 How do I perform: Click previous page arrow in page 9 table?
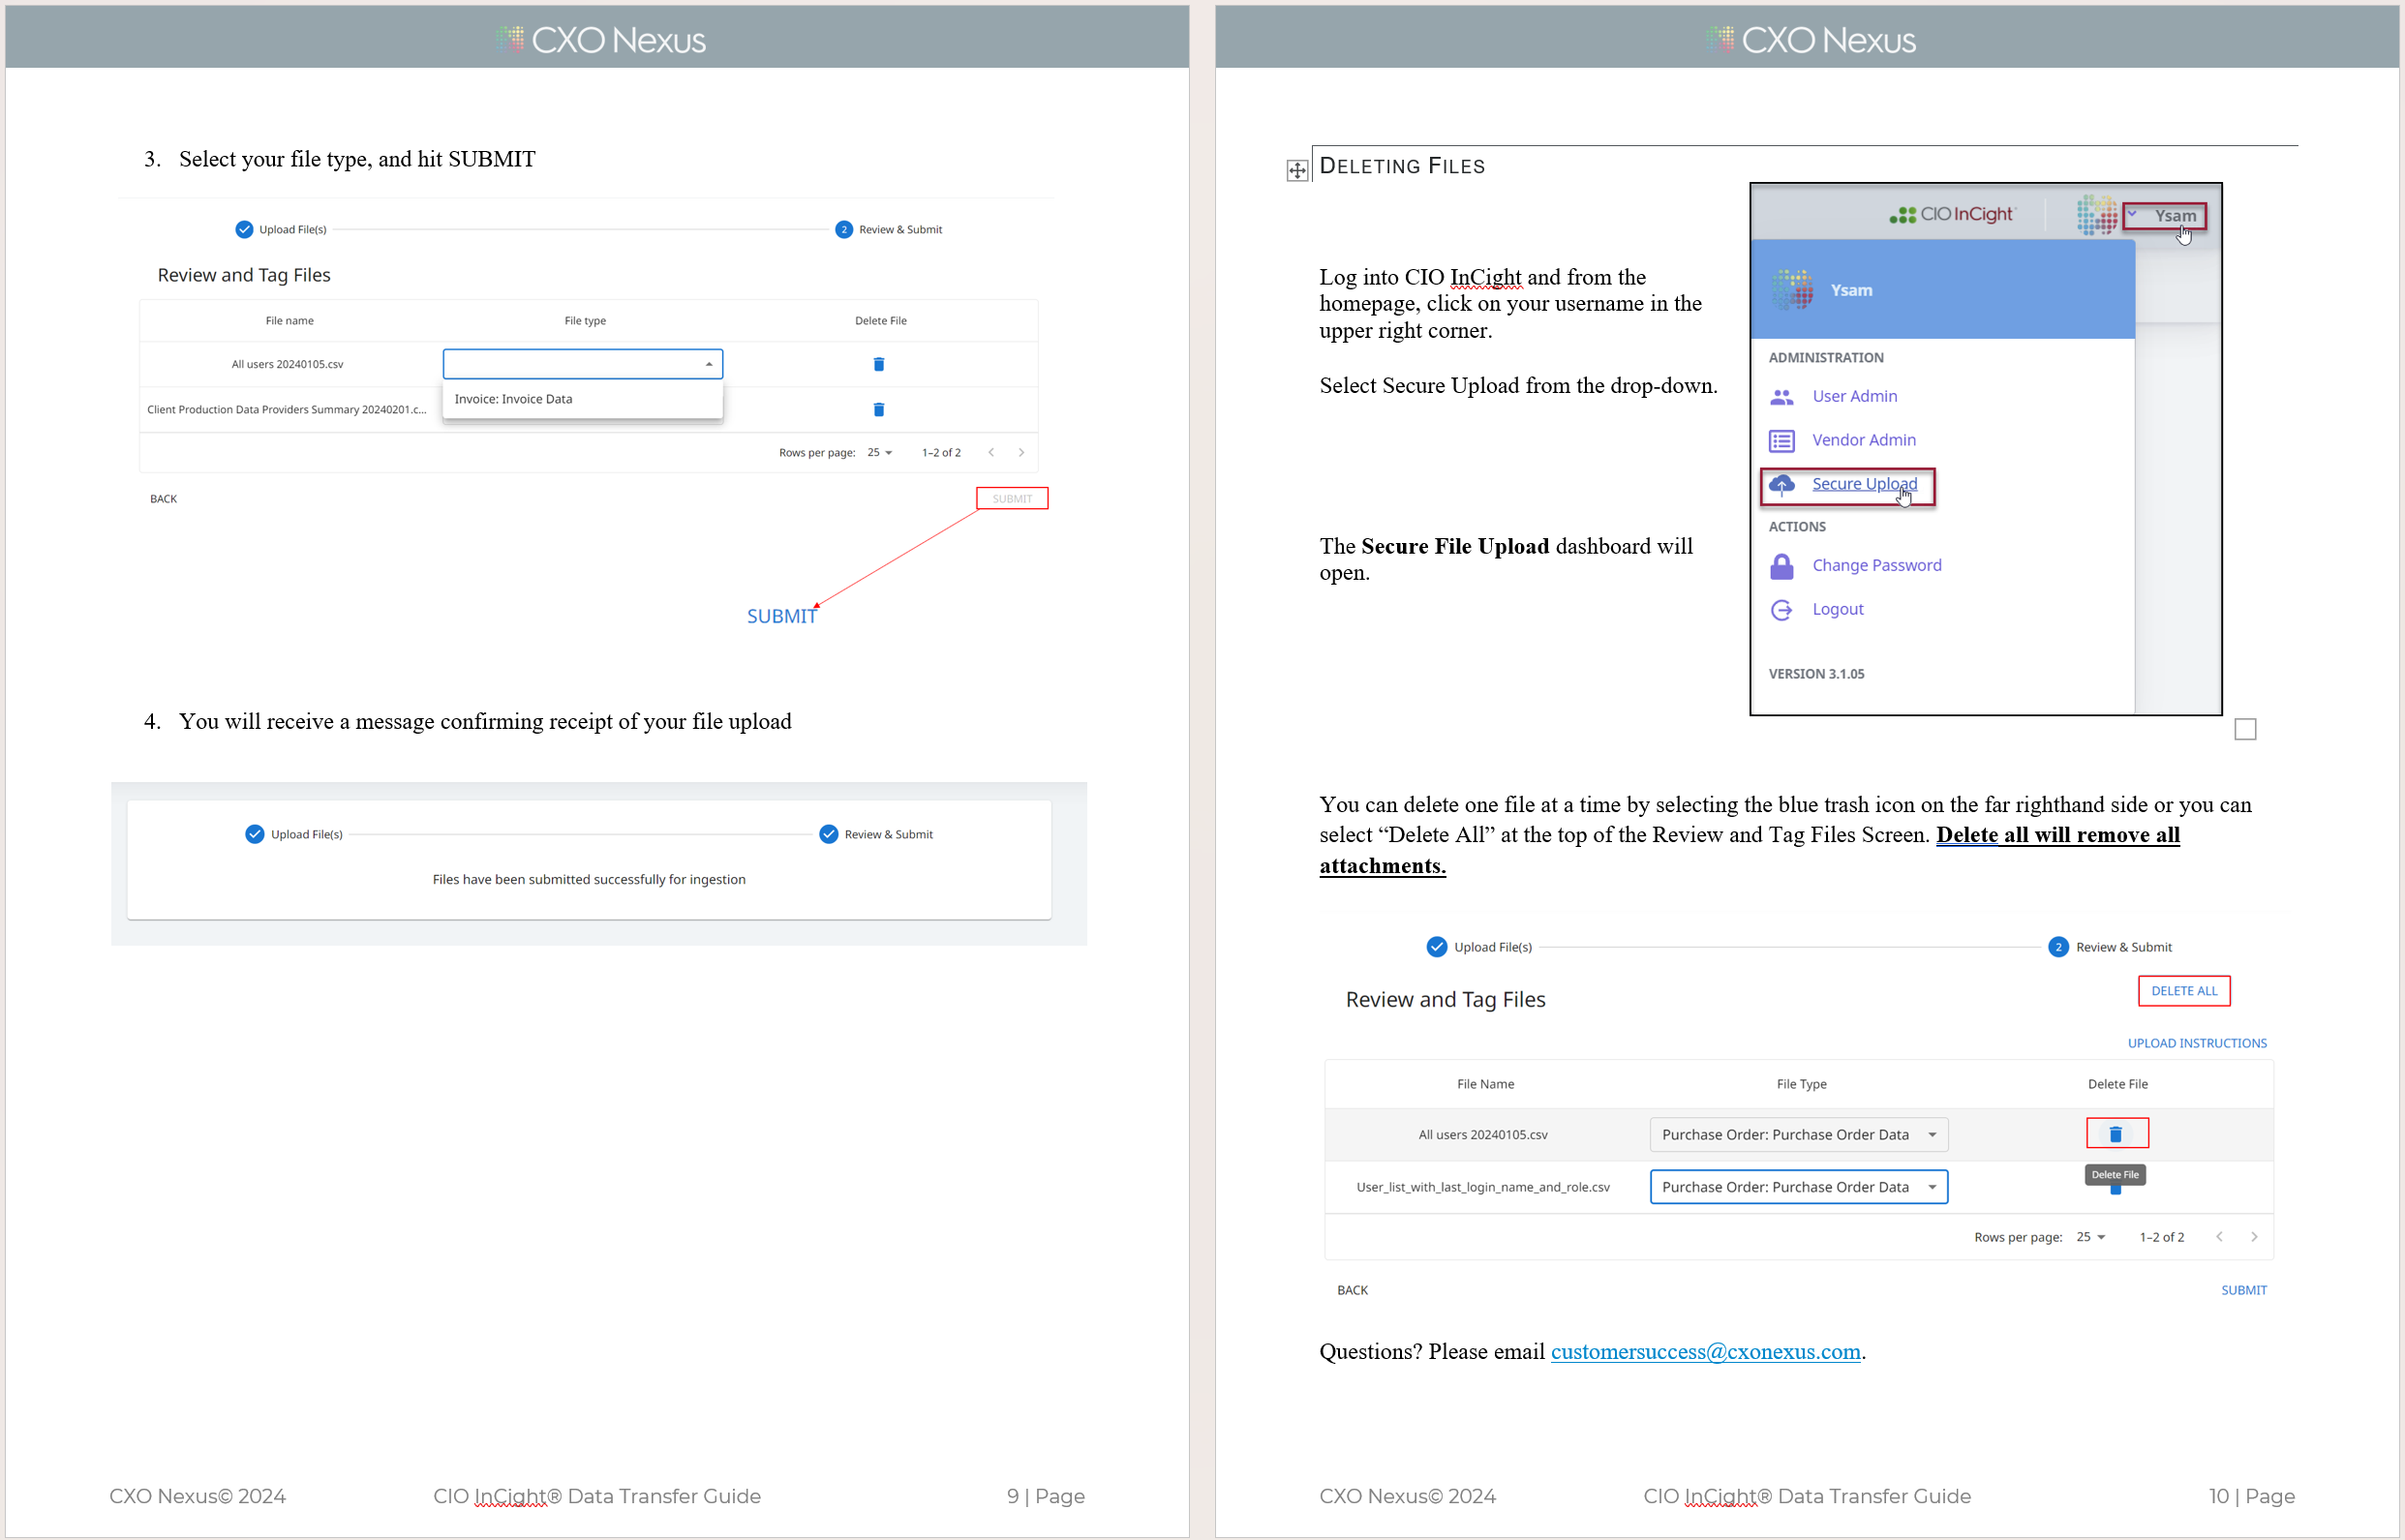point(991,452)
